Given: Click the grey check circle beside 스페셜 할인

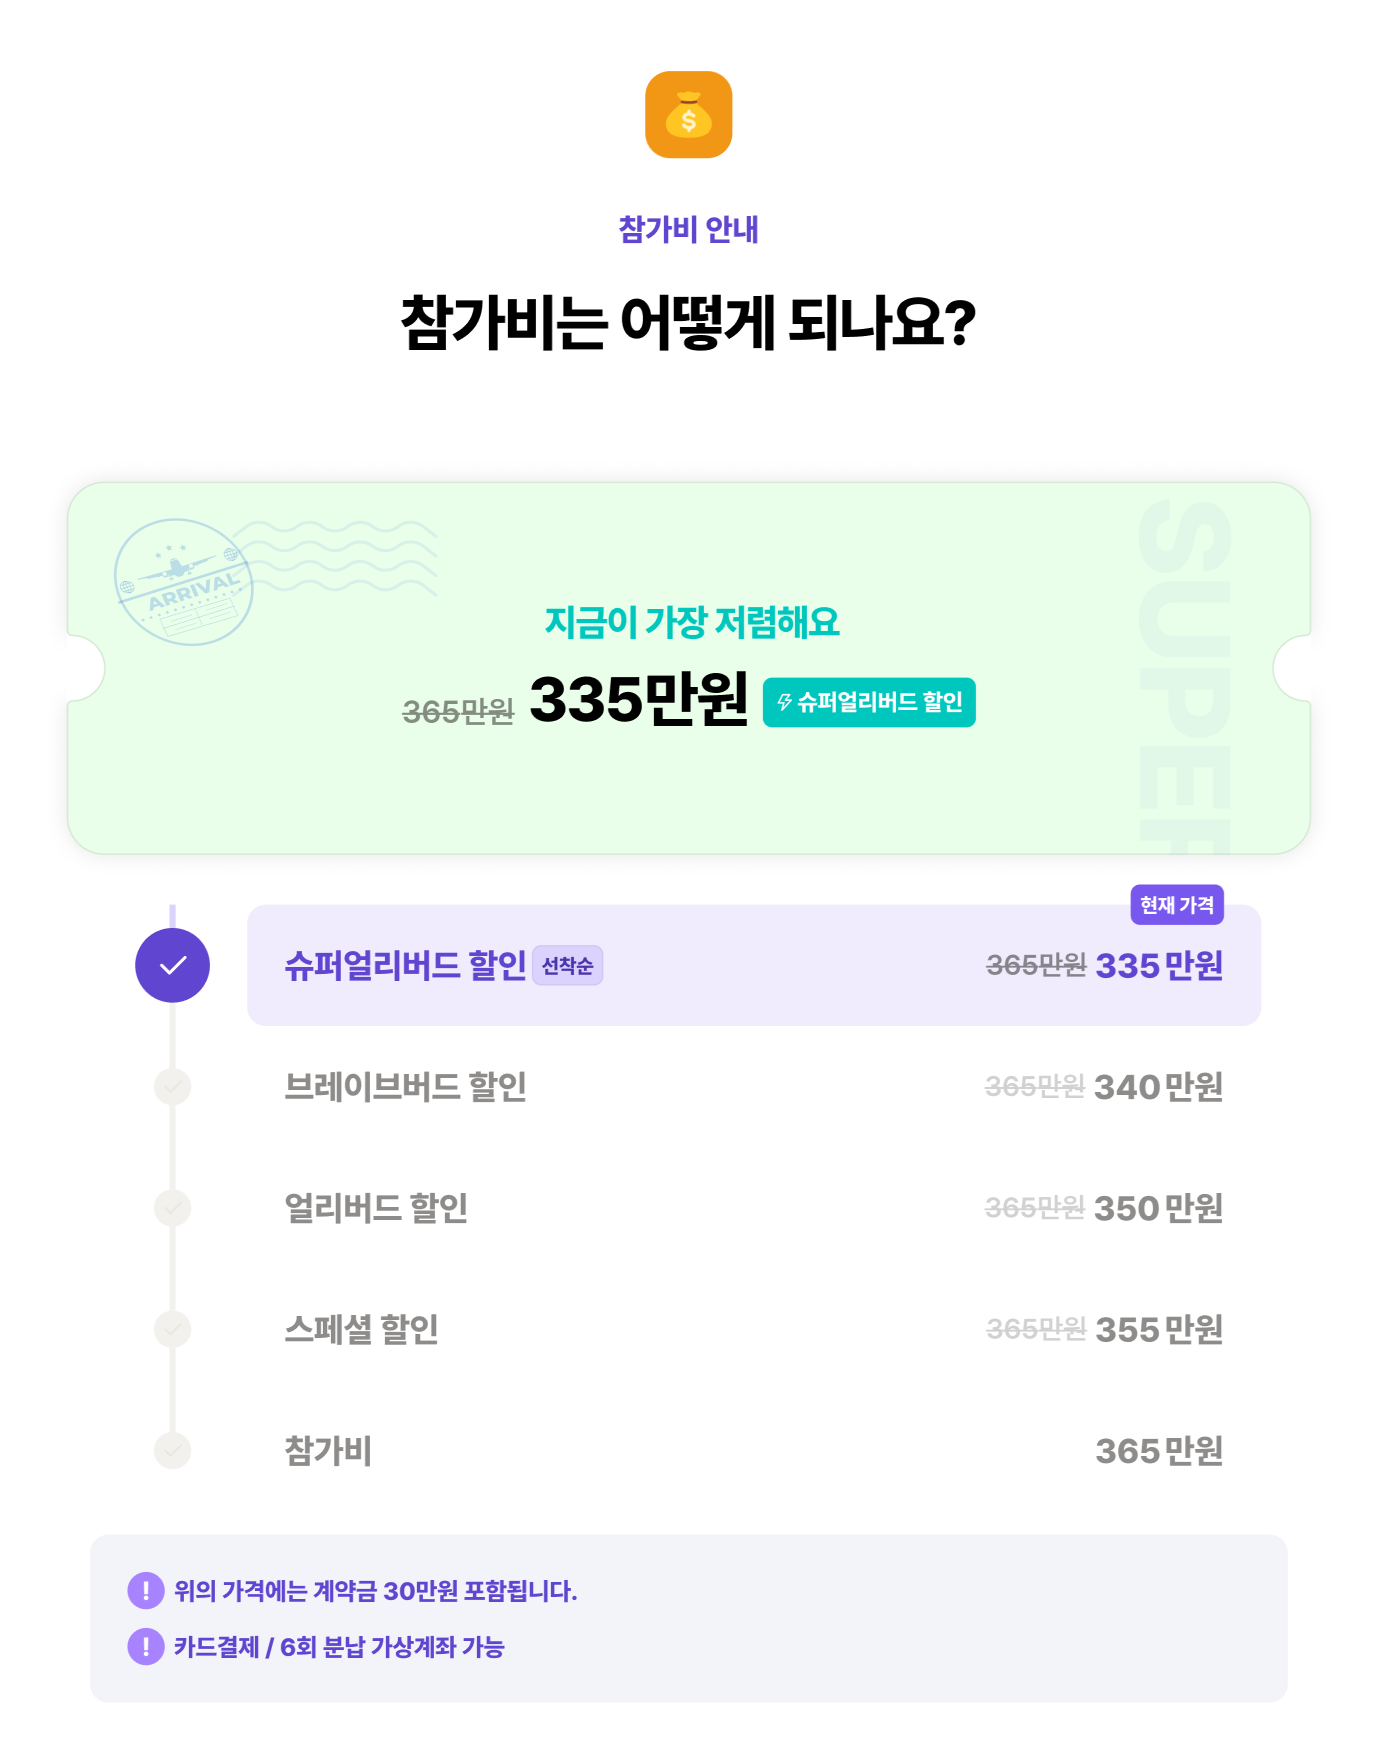Looking at the screenshot, I should pos(173,1329).
